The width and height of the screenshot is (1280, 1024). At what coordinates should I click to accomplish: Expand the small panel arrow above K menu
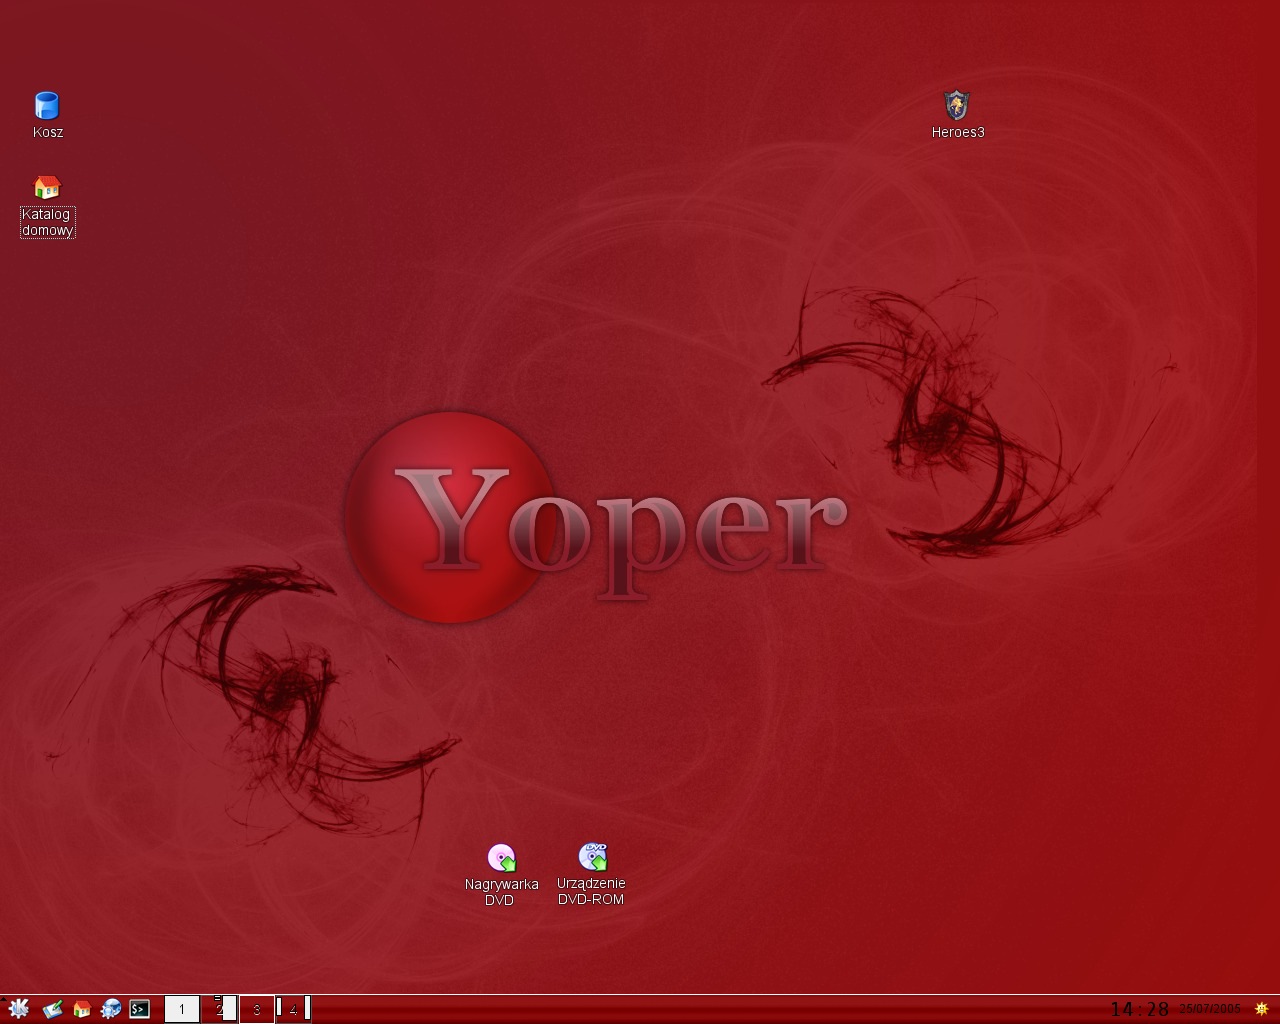click(x=3, y=999)
